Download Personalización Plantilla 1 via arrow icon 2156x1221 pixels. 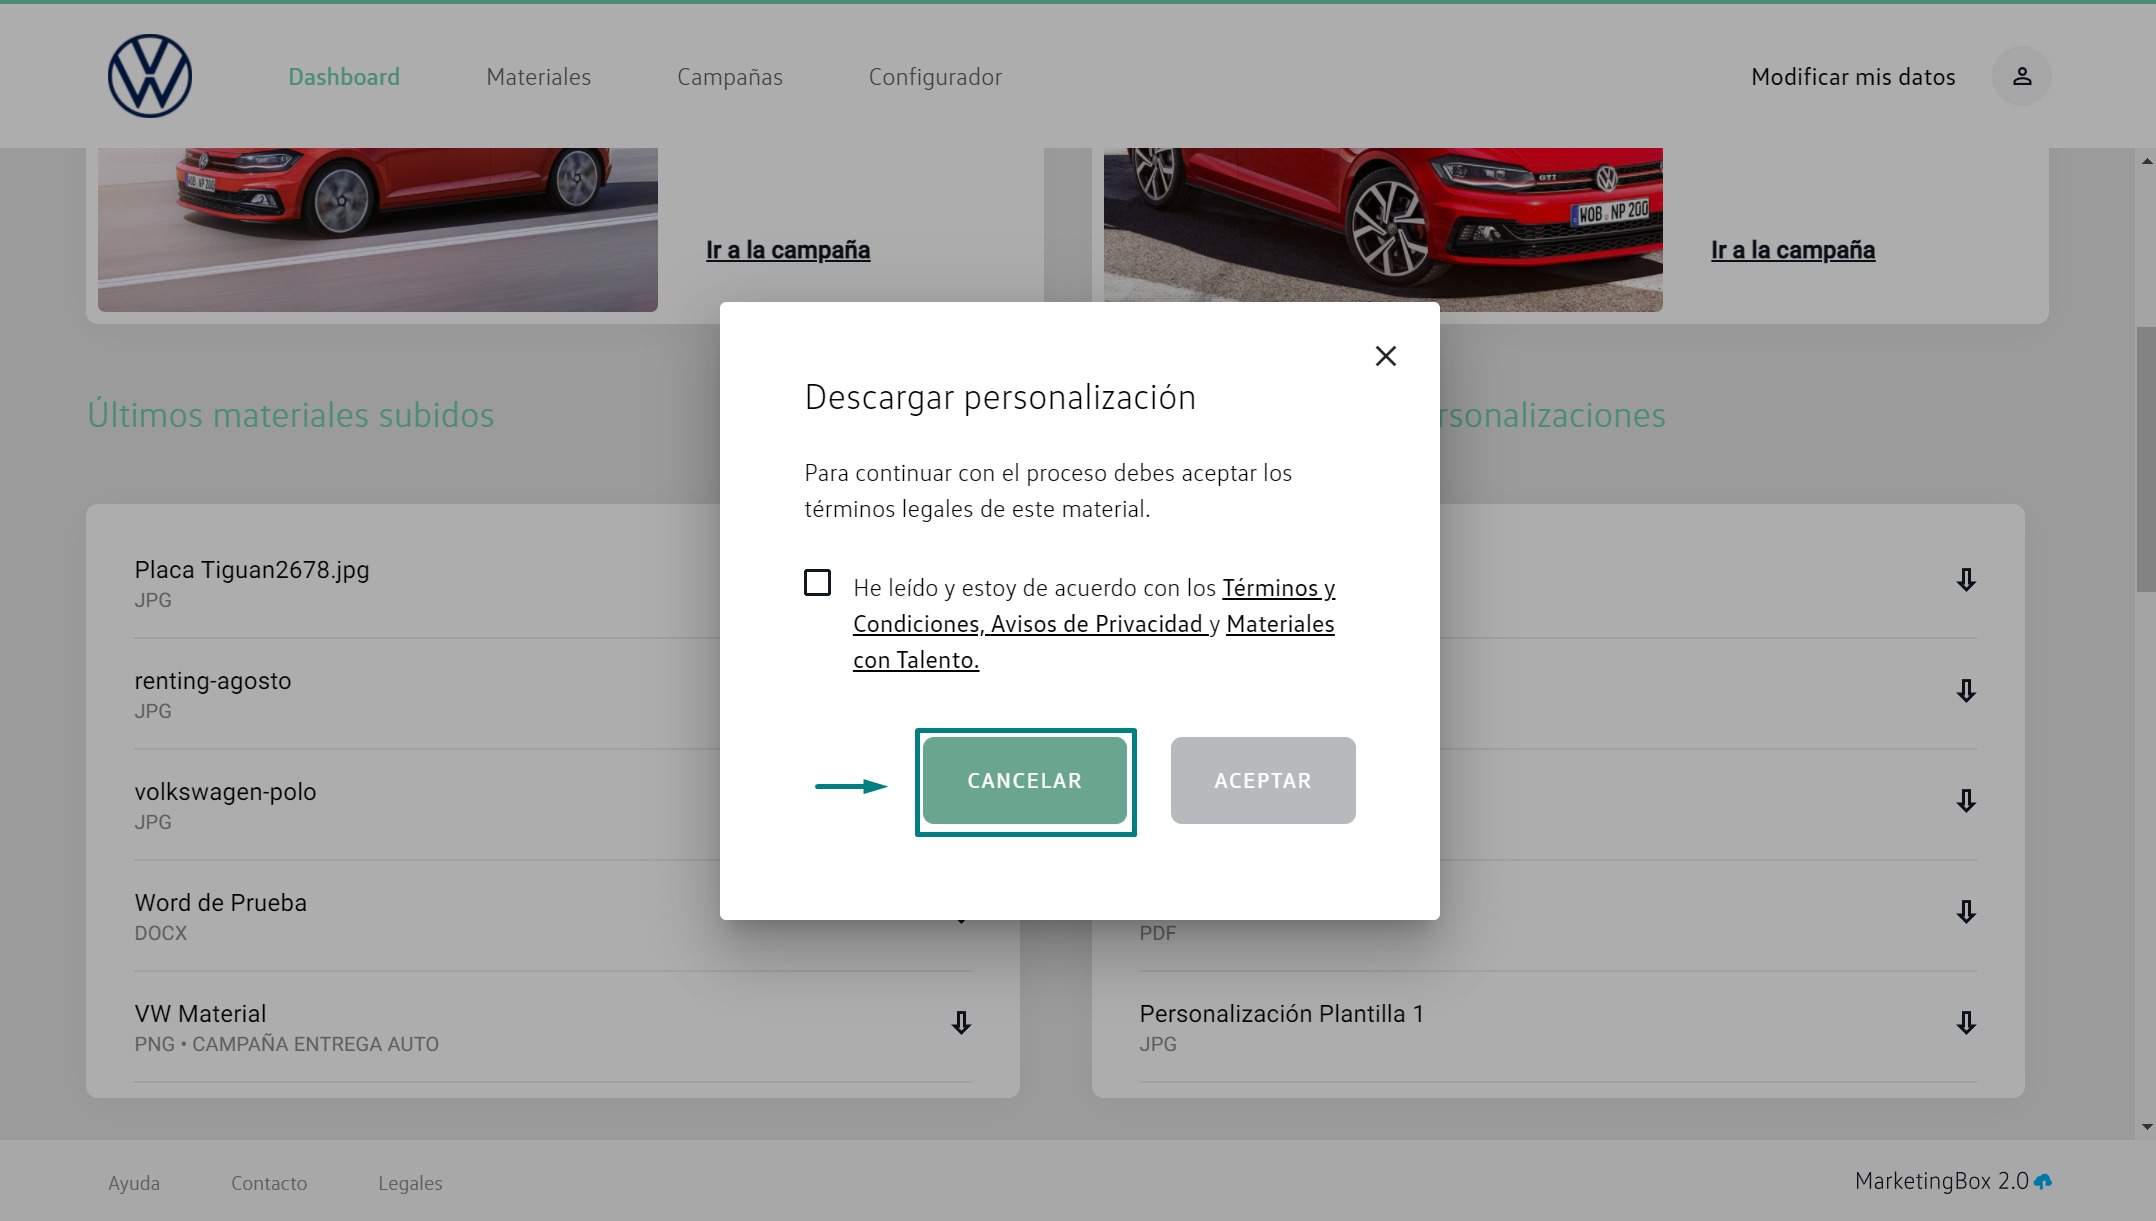(1966, 1023)
